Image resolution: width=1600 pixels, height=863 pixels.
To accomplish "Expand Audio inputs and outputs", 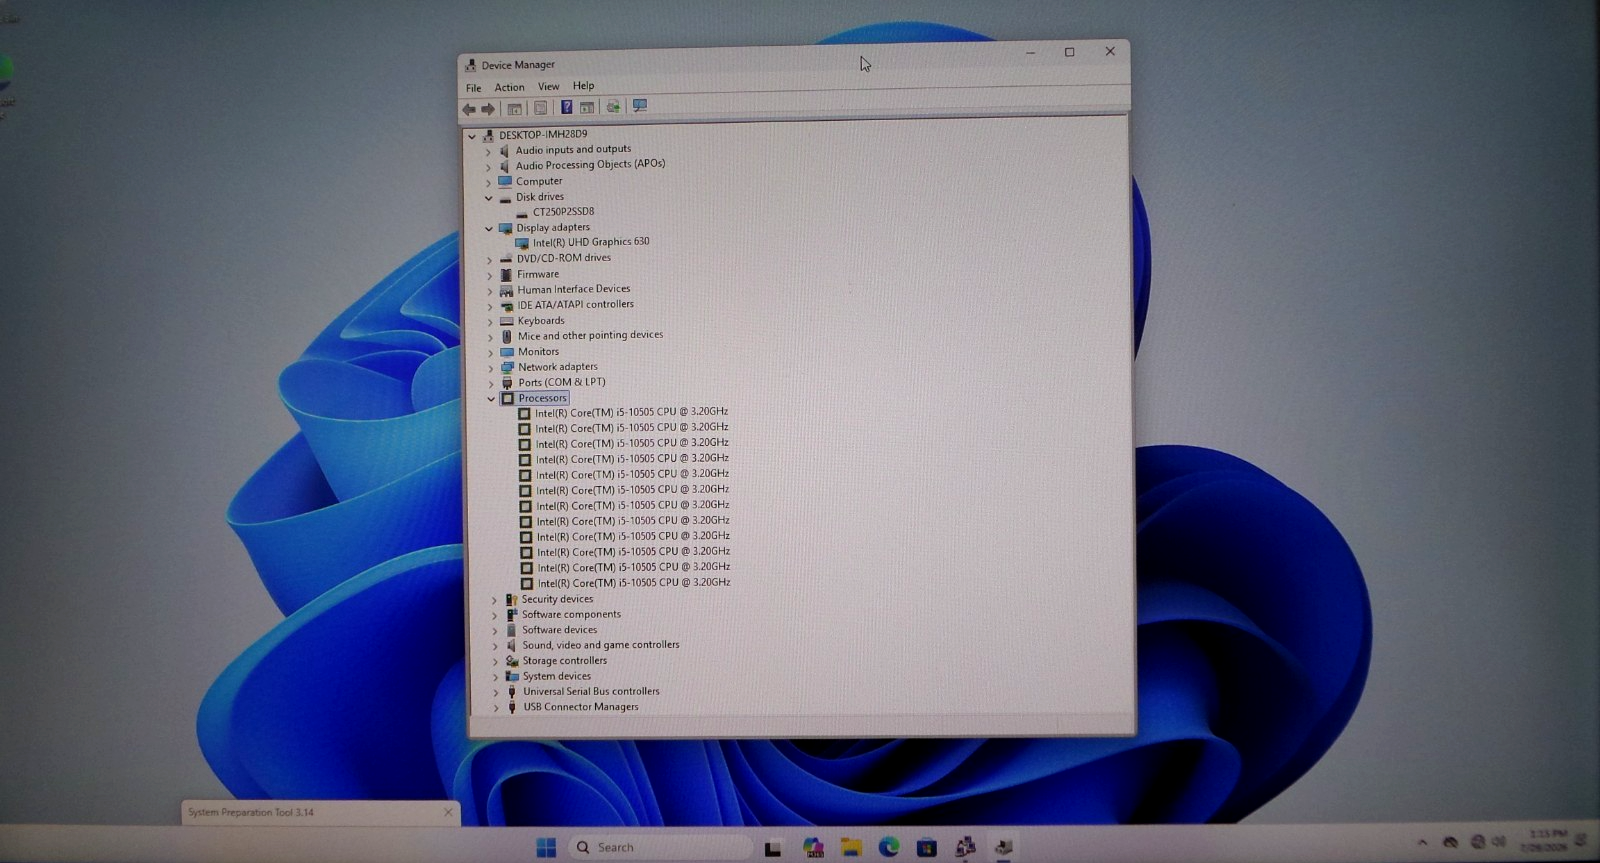I will click(488, 151).
